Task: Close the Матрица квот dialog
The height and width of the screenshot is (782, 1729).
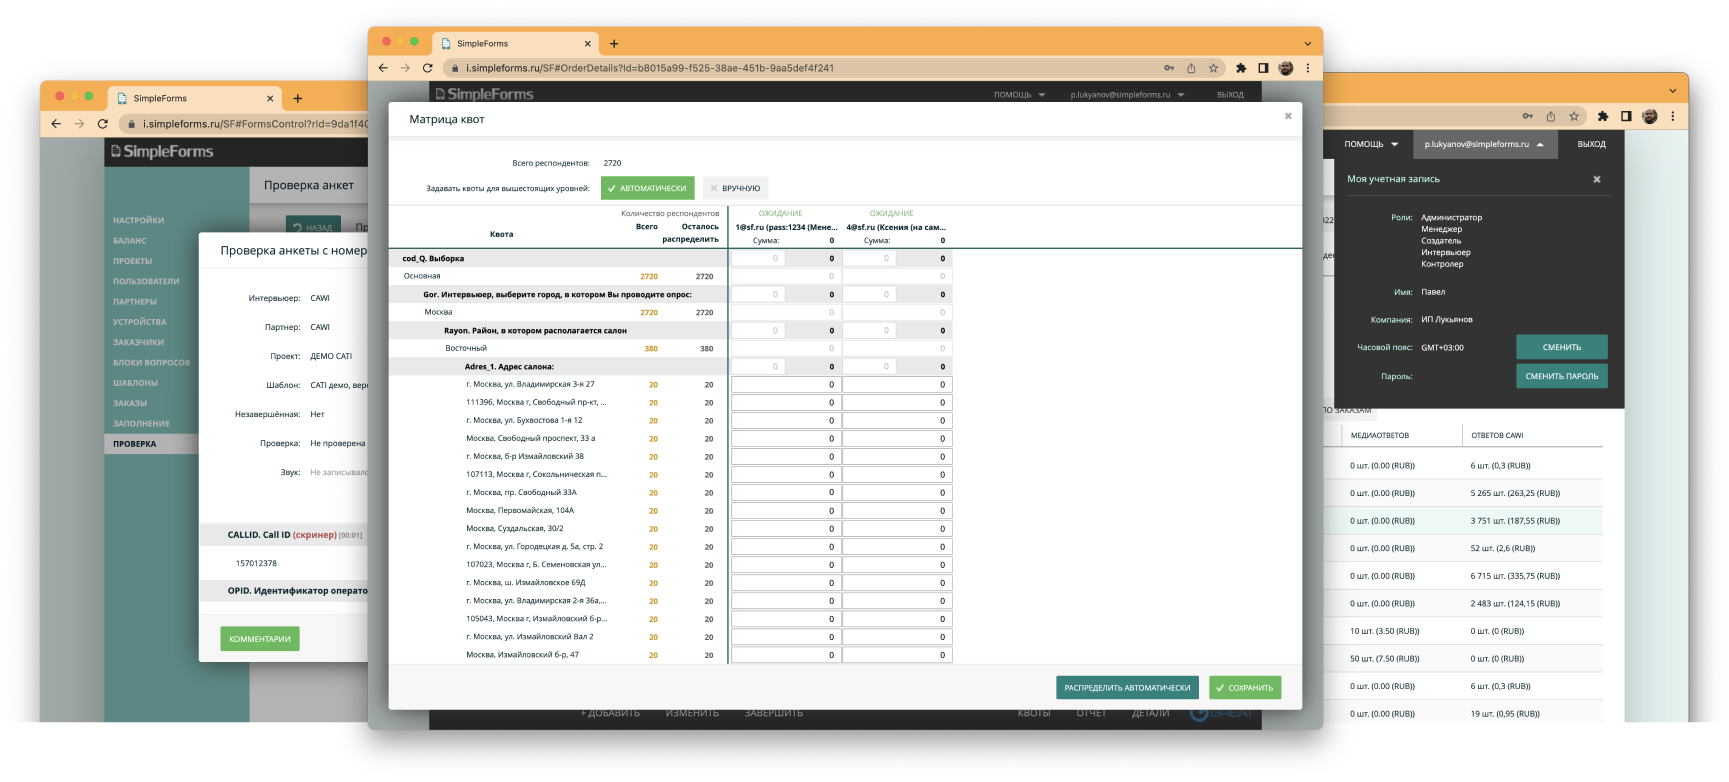Action: click(1288, 116)
